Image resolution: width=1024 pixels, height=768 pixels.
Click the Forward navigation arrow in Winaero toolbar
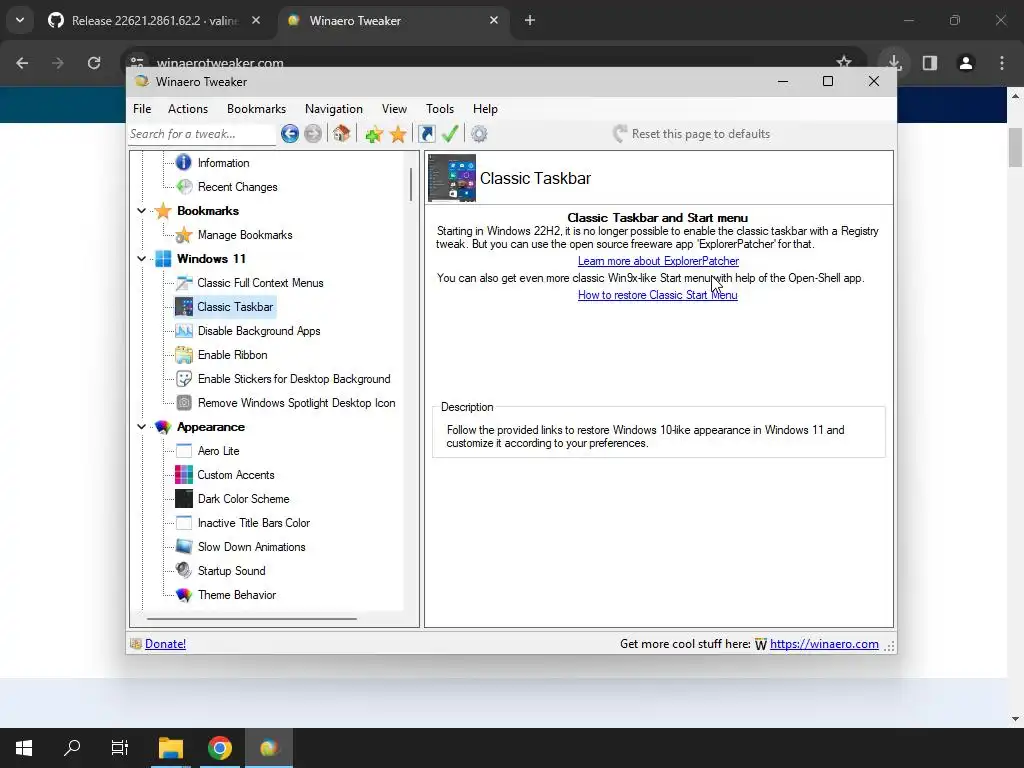point(313,134)
